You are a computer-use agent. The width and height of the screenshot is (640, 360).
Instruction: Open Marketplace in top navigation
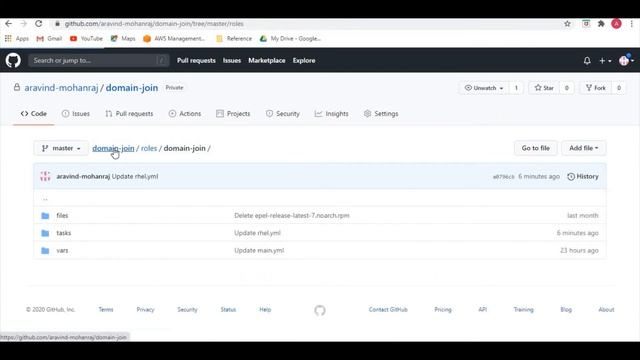pyautogui.click(x=267, y=60)
